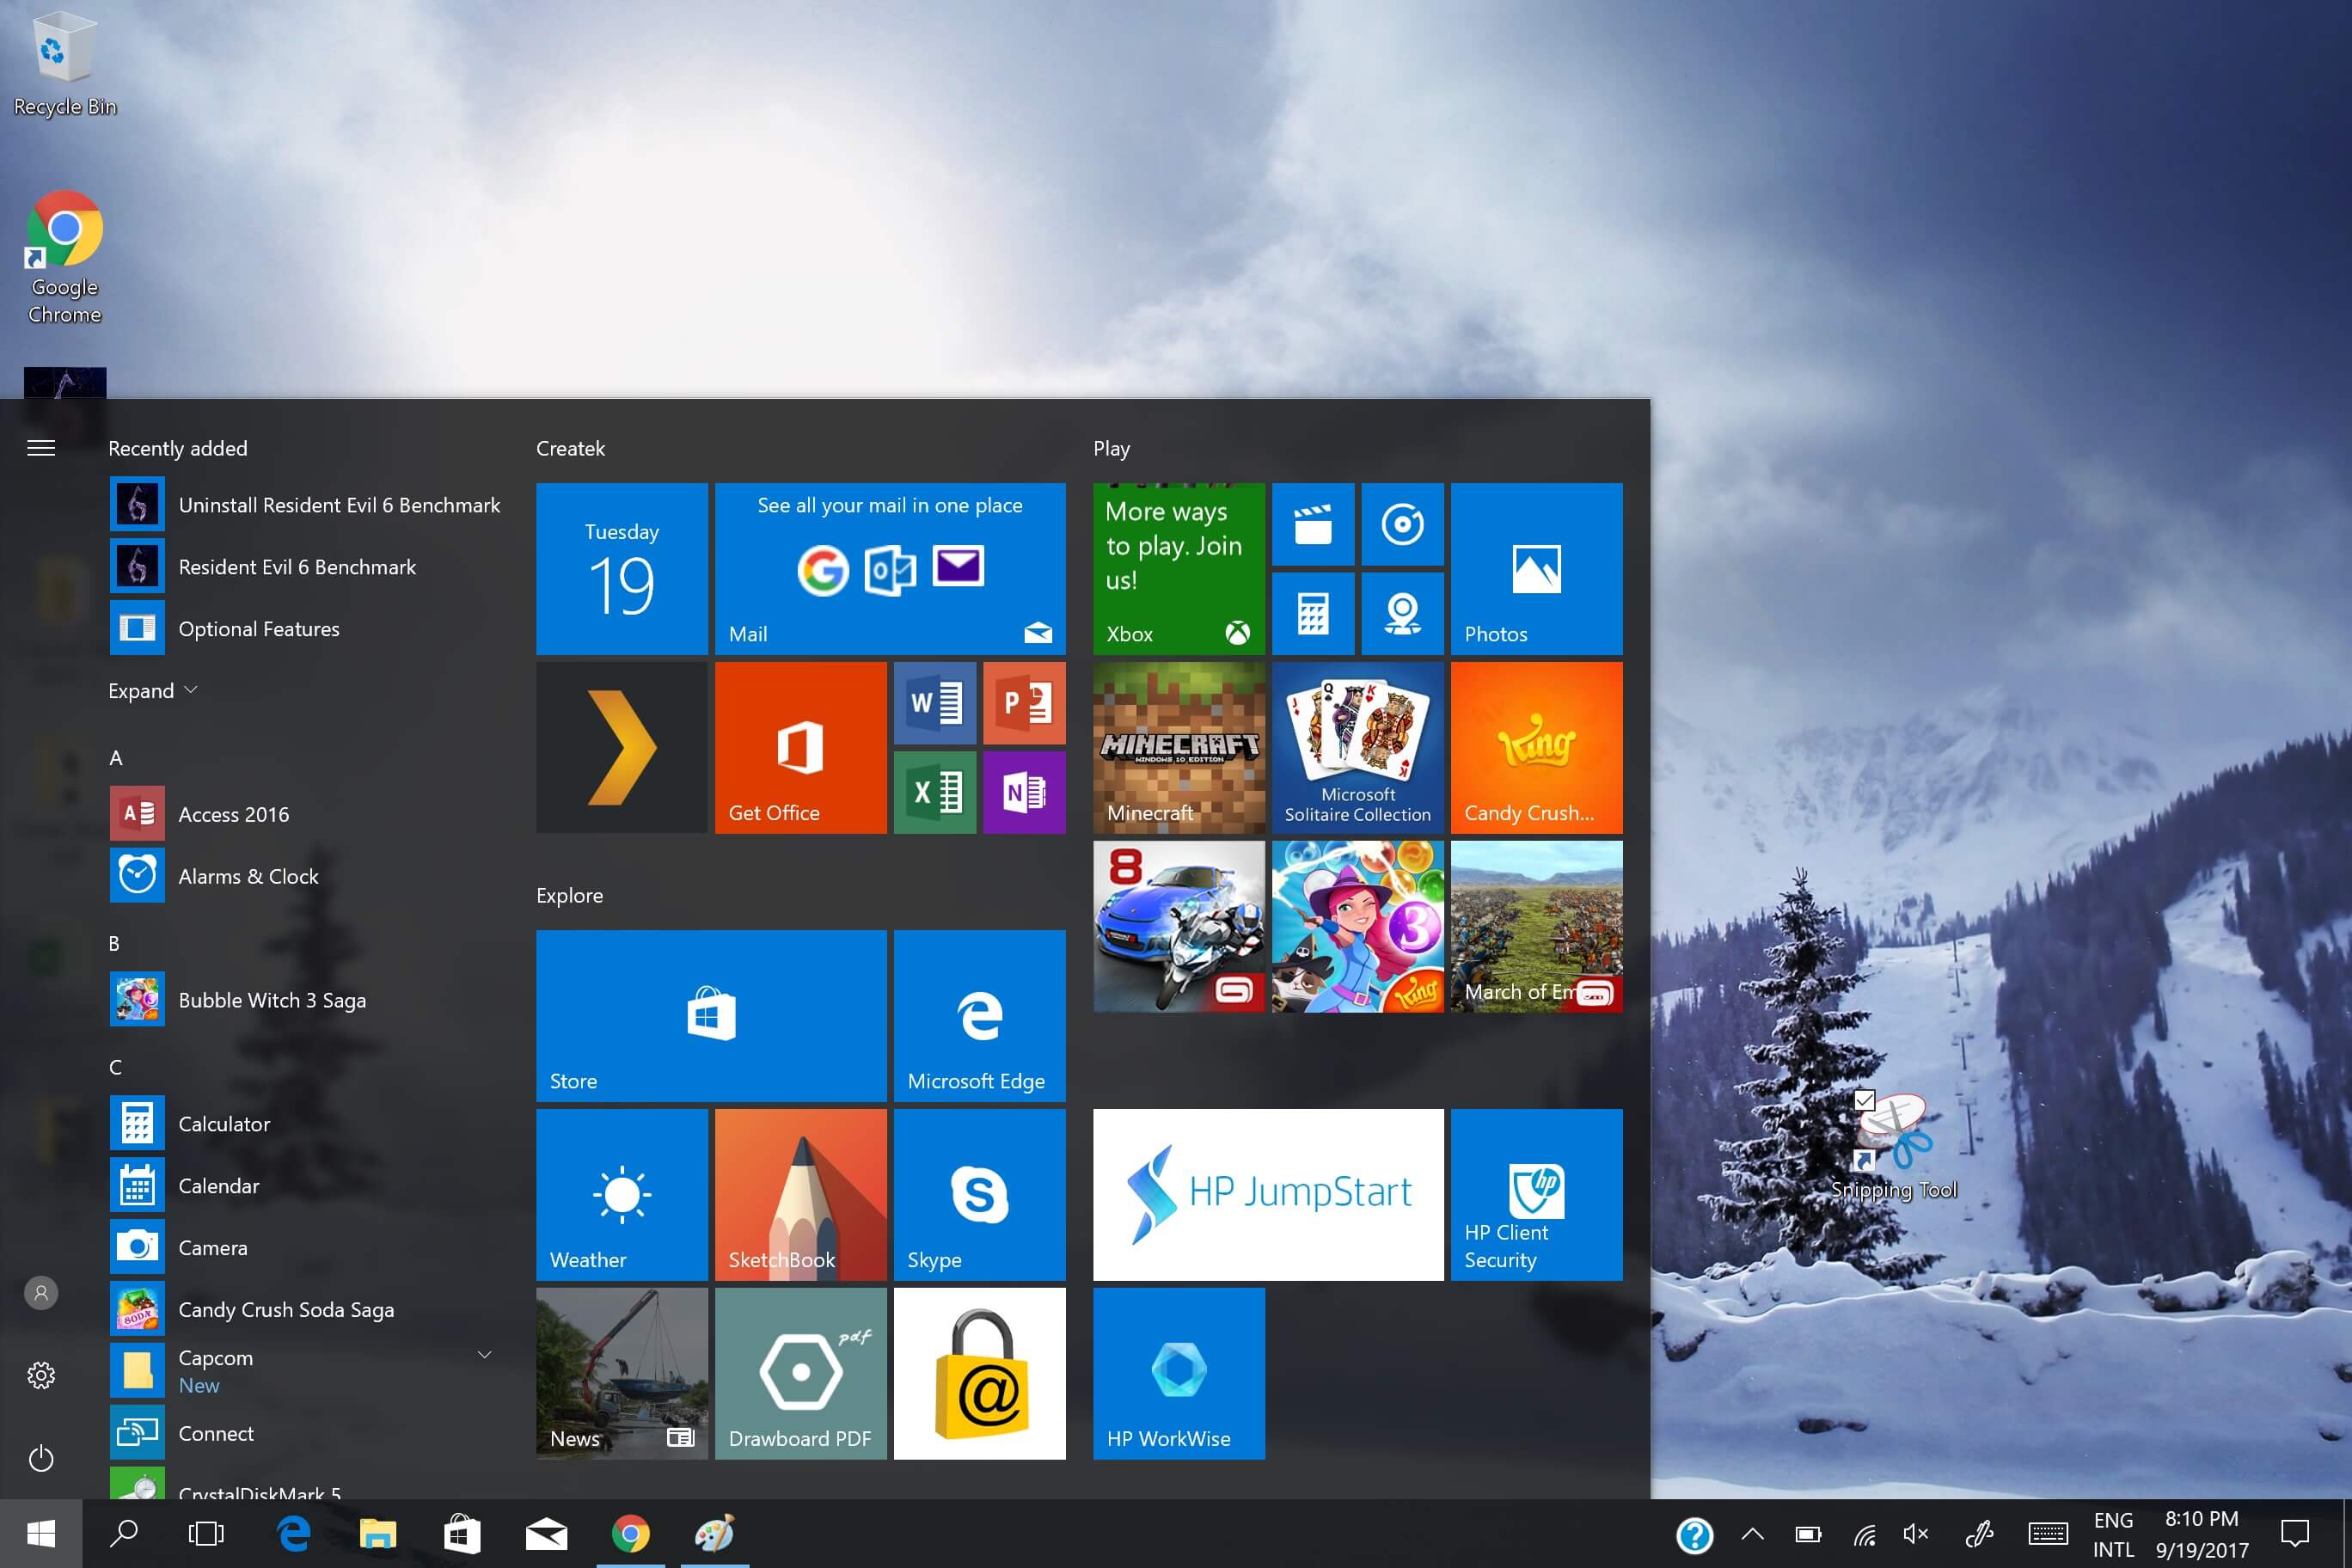Open the Excel tile
The image size is (2352, 1568).
coord(935,792)
